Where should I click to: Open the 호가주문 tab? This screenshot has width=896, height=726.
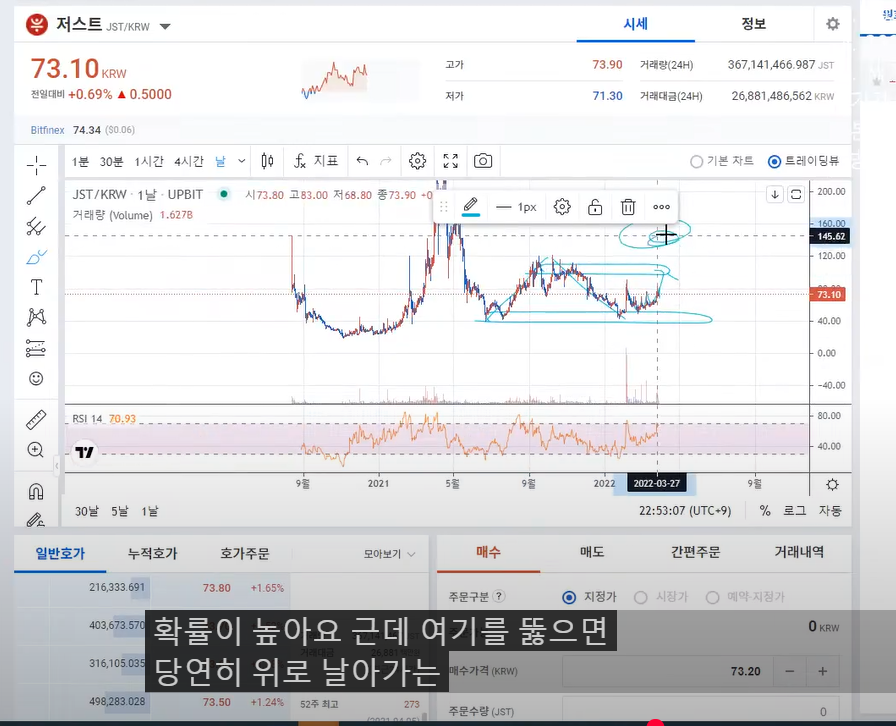click(x=245, y=553)
